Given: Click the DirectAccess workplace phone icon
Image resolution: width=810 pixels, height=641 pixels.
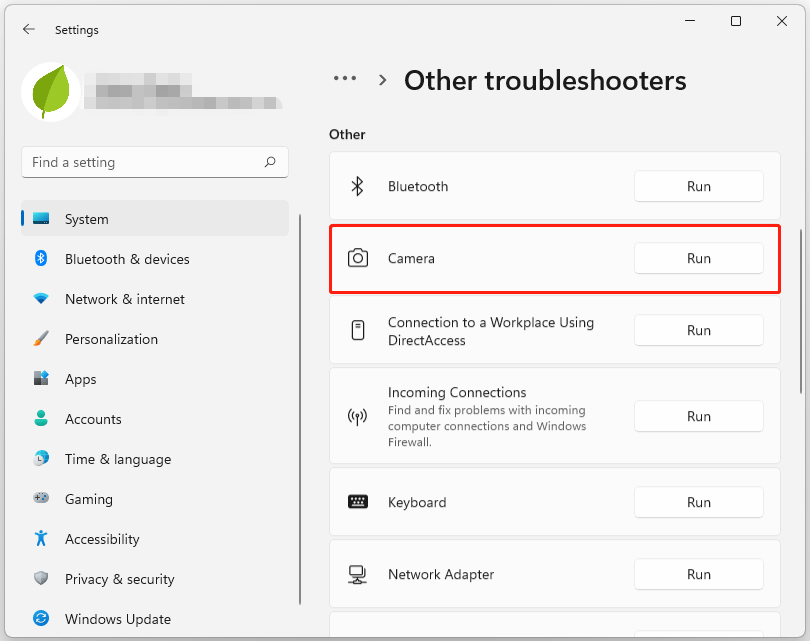Looking at the screenshot, I should (x=357, y=331).
